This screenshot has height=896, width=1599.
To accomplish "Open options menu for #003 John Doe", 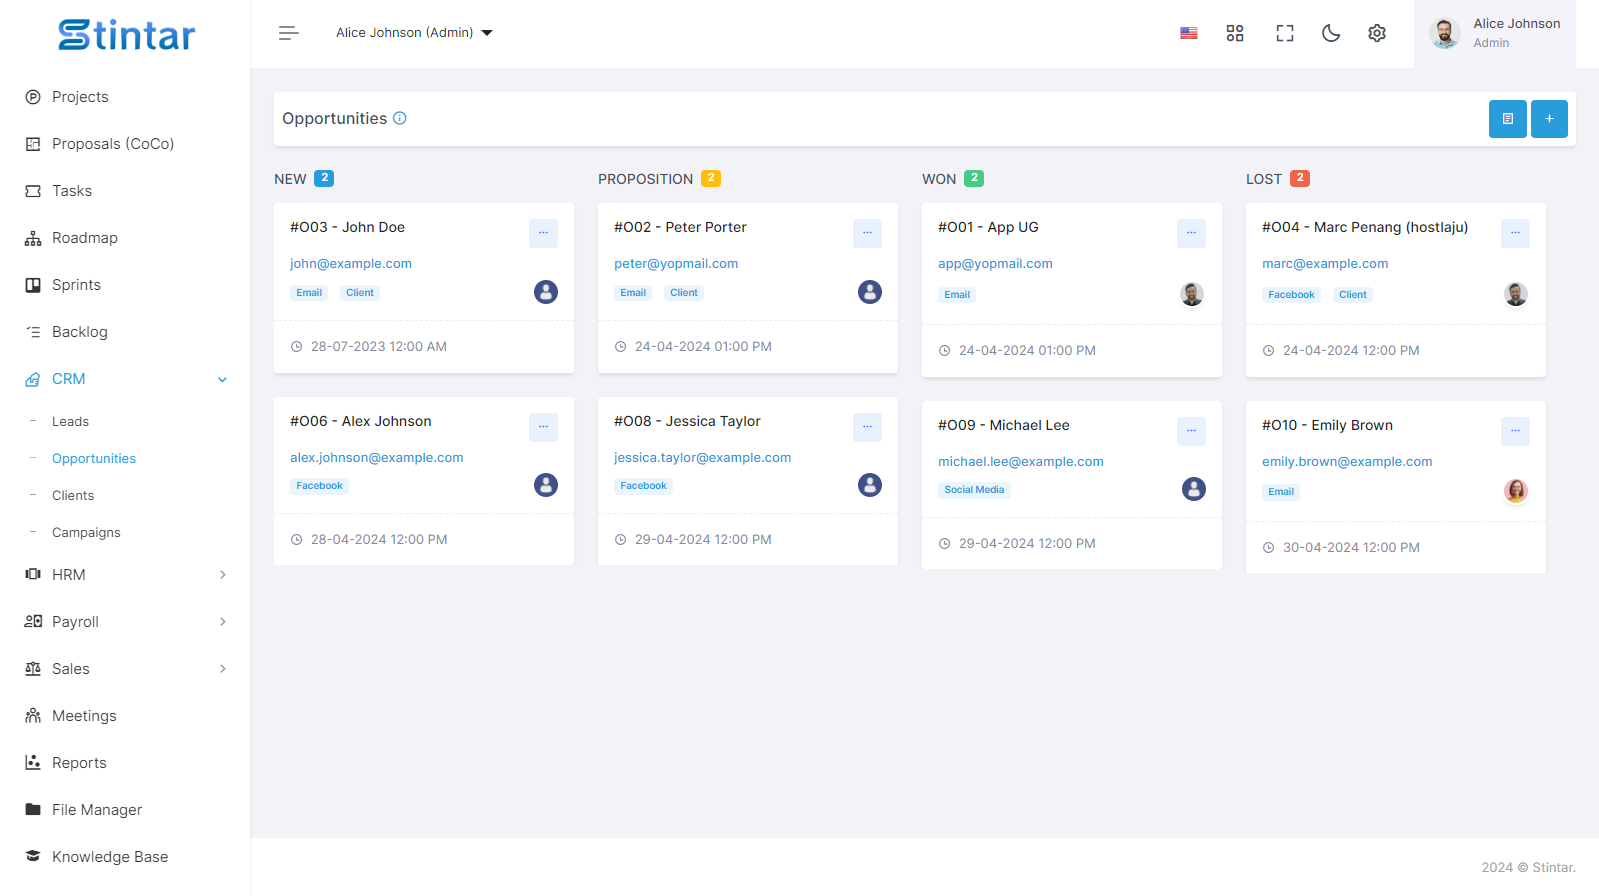I will (x=543, y=233).
